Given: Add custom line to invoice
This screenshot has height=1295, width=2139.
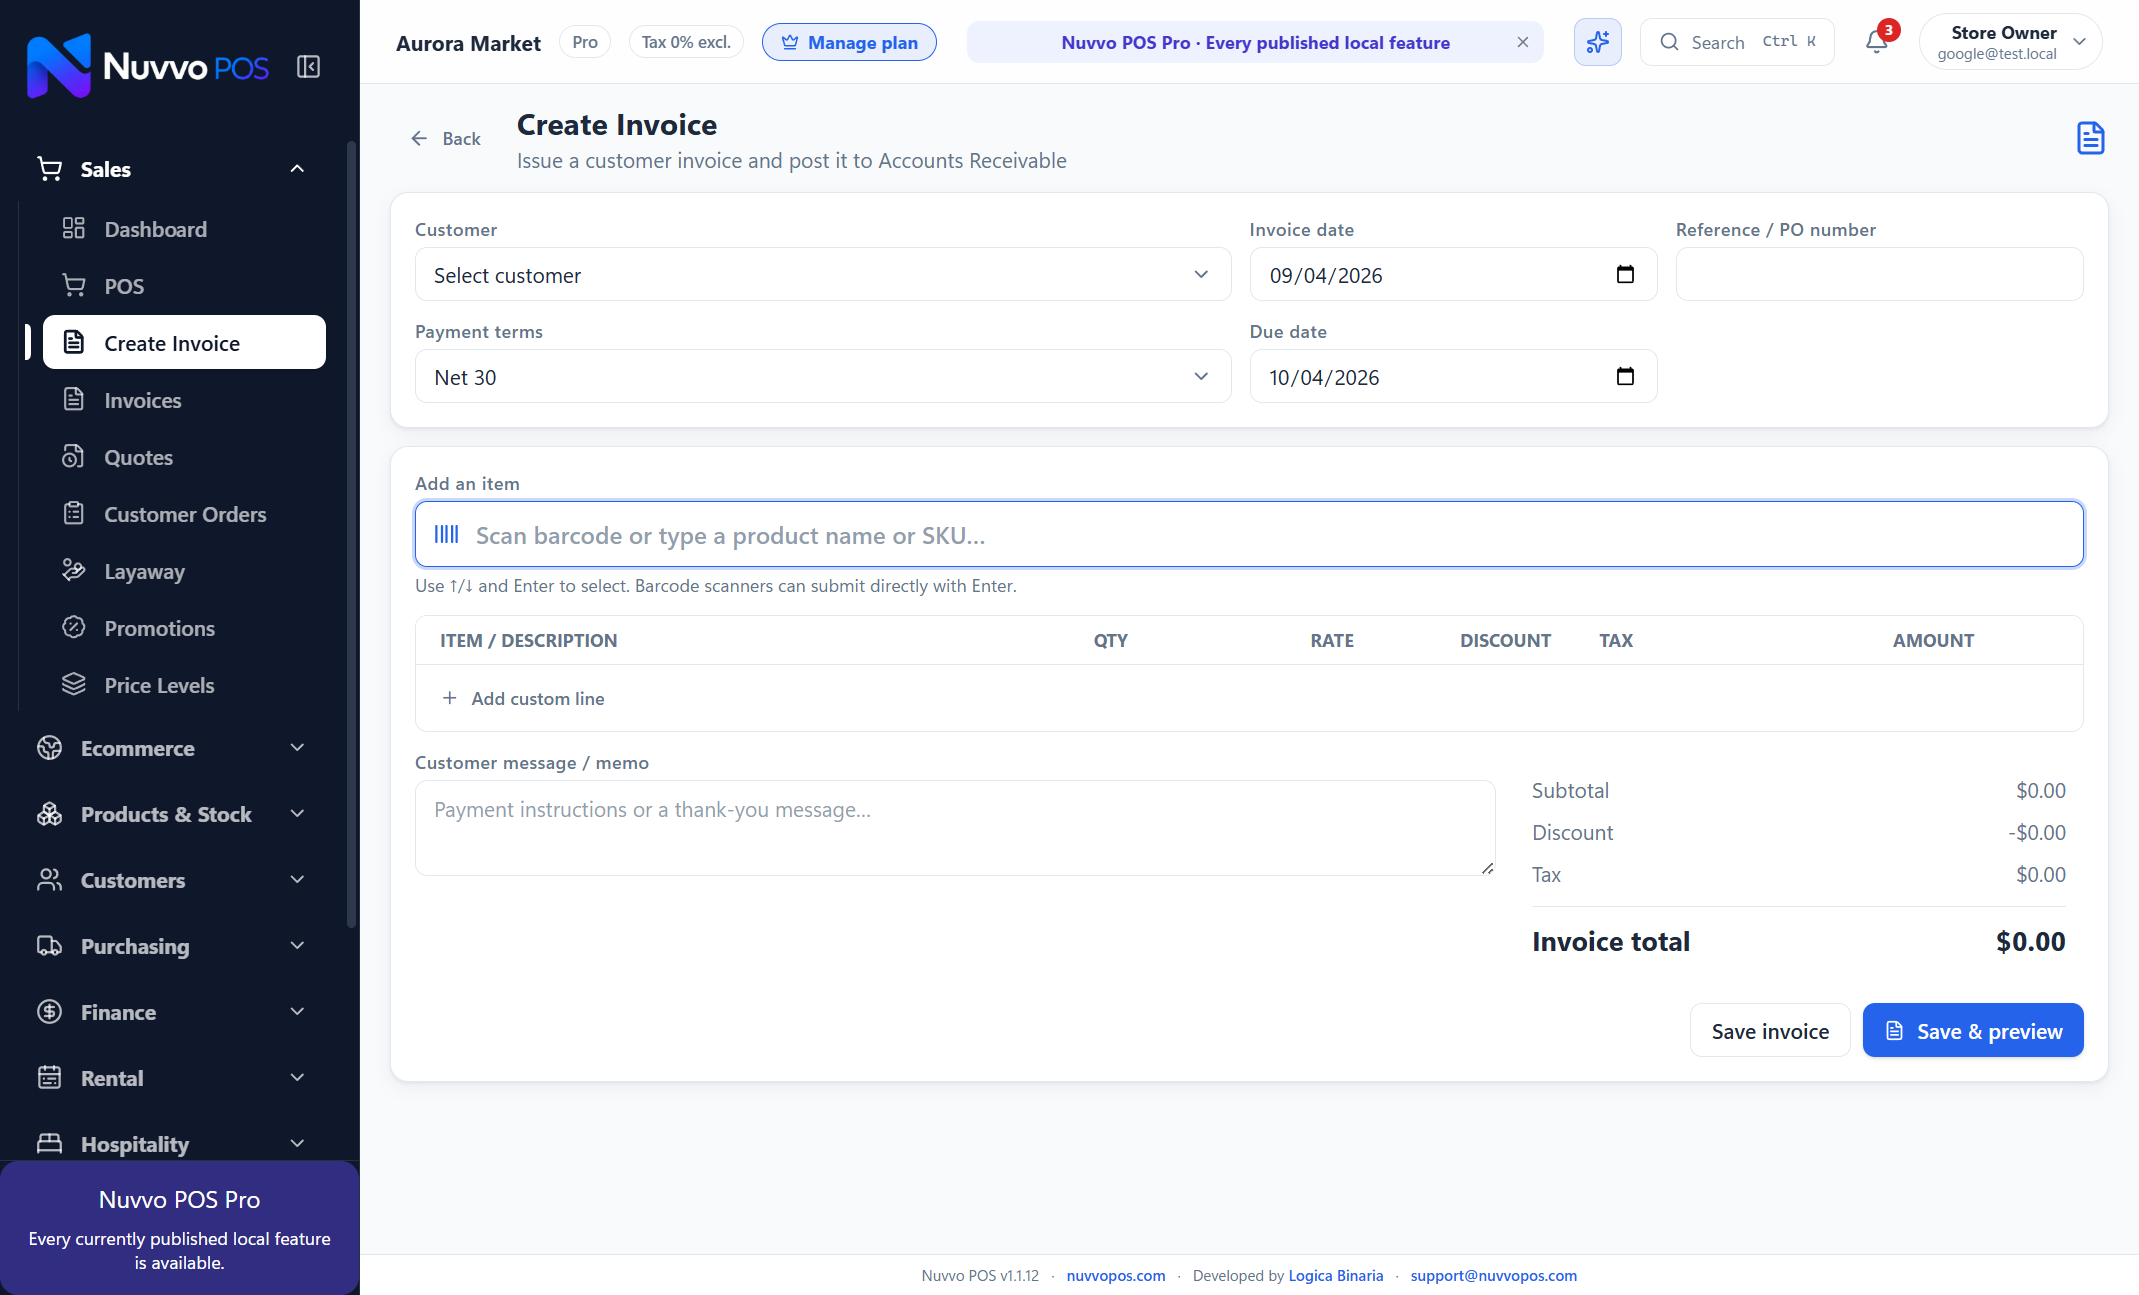Looking at the screenshot, I should [x=523, y=698].
